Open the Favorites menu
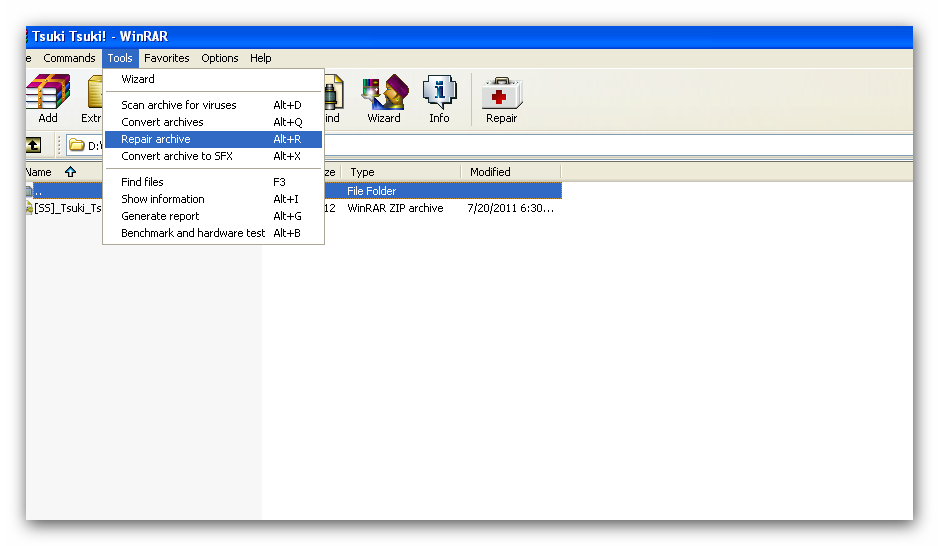Viewport: 939px width, 546px height. pos(166,58)
